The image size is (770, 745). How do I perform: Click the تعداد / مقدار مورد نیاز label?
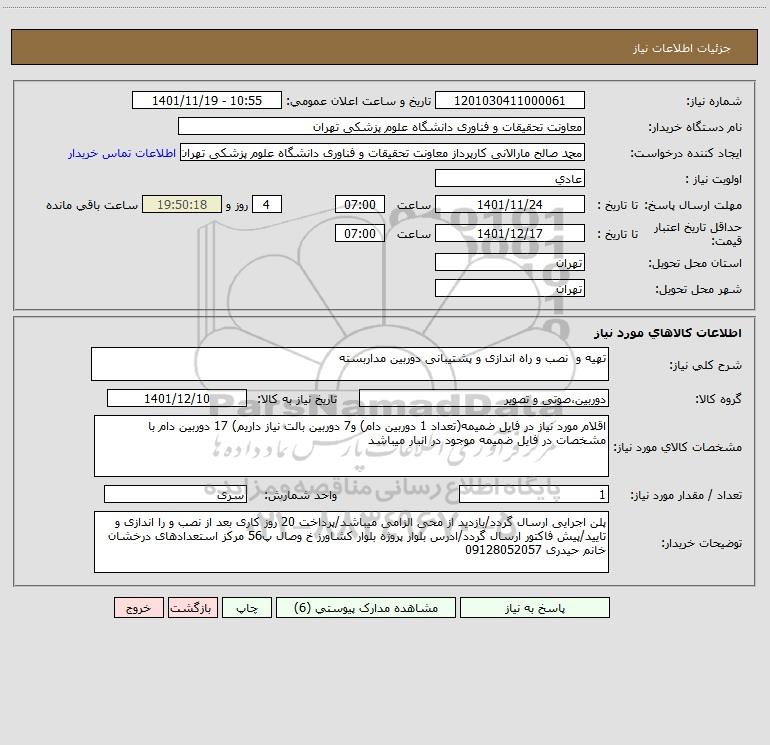pos(686,496)
